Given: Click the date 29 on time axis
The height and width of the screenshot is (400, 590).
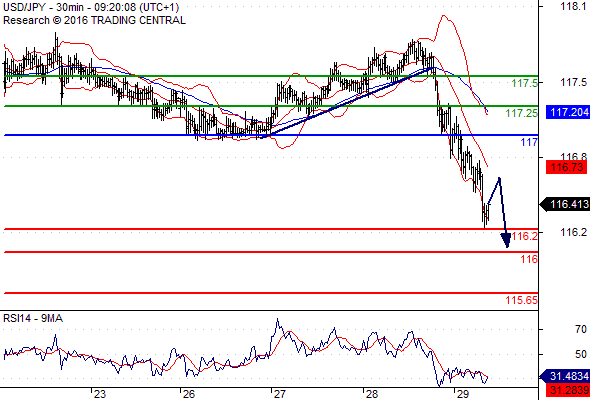Looking at the screenshot, I should coord(463,394).
